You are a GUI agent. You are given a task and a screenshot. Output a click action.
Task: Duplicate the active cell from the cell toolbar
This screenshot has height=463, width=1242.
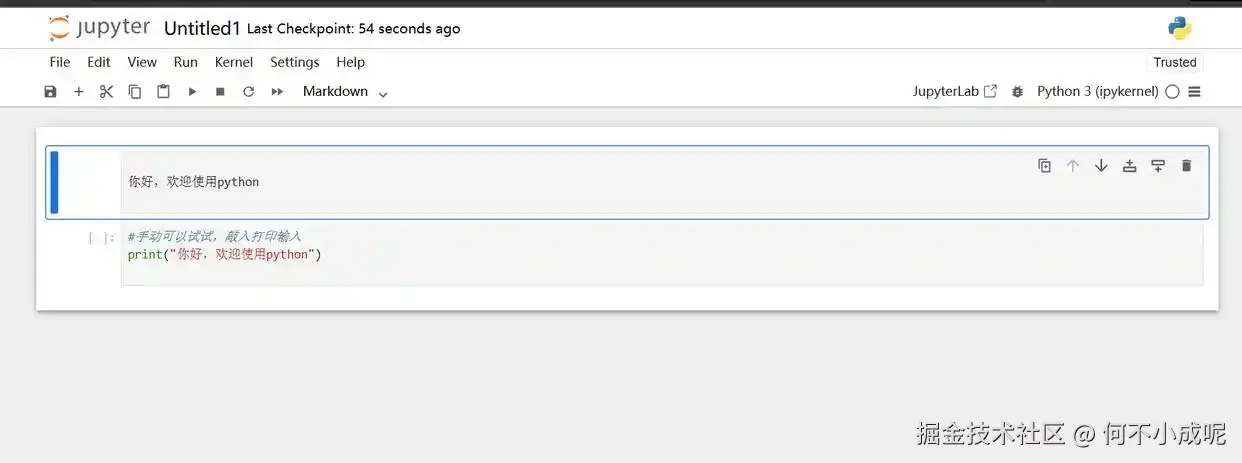1044,166
